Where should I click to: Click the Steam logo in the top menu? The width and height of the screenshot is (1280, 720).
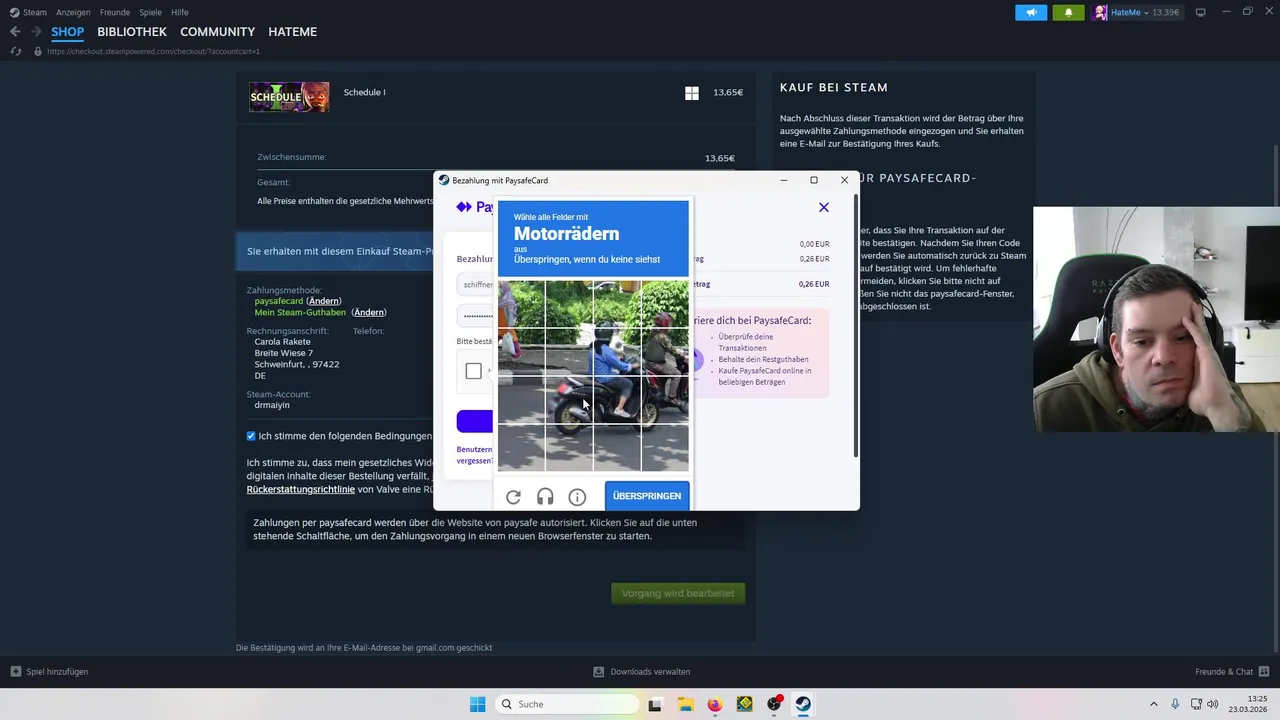[x=14, y=12]
